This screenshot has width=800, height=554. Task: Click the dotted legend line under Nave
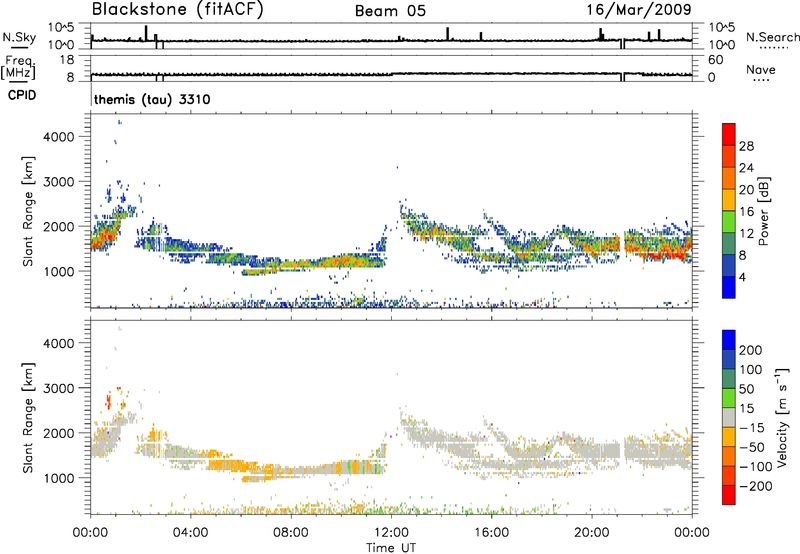761,80
